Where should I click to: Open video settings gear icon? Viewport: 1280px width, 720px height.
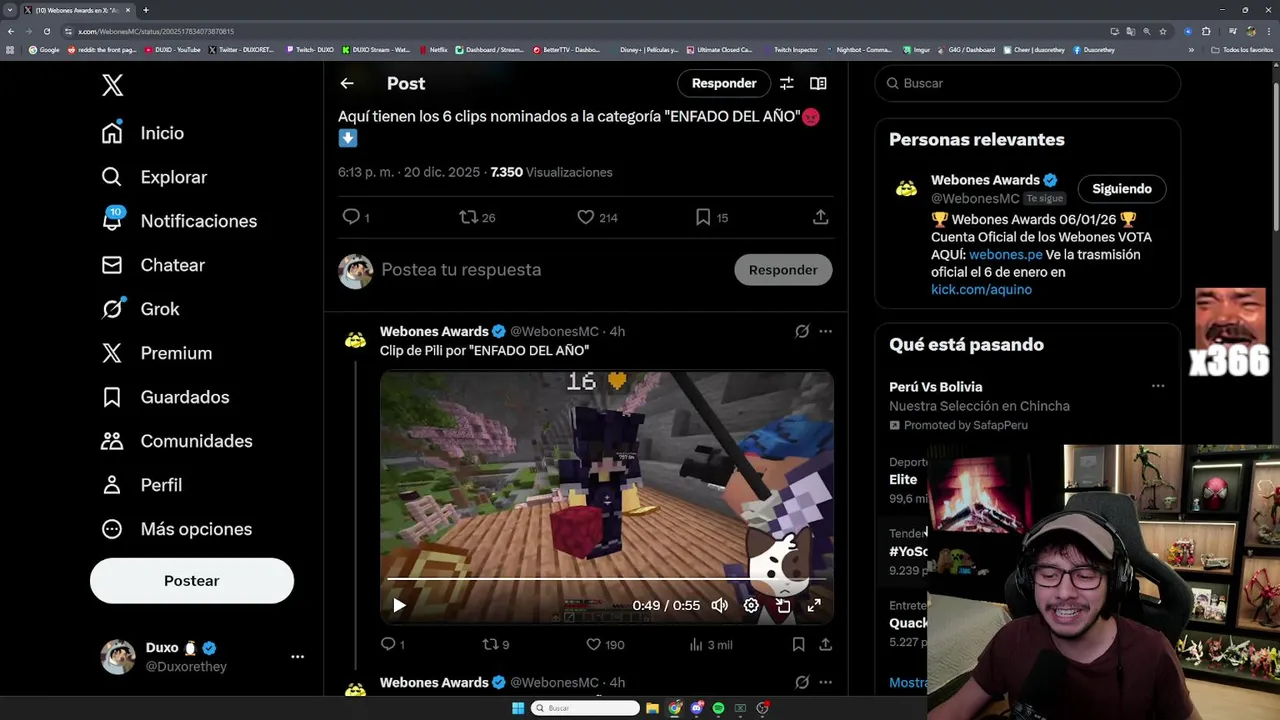coord(751,605)
